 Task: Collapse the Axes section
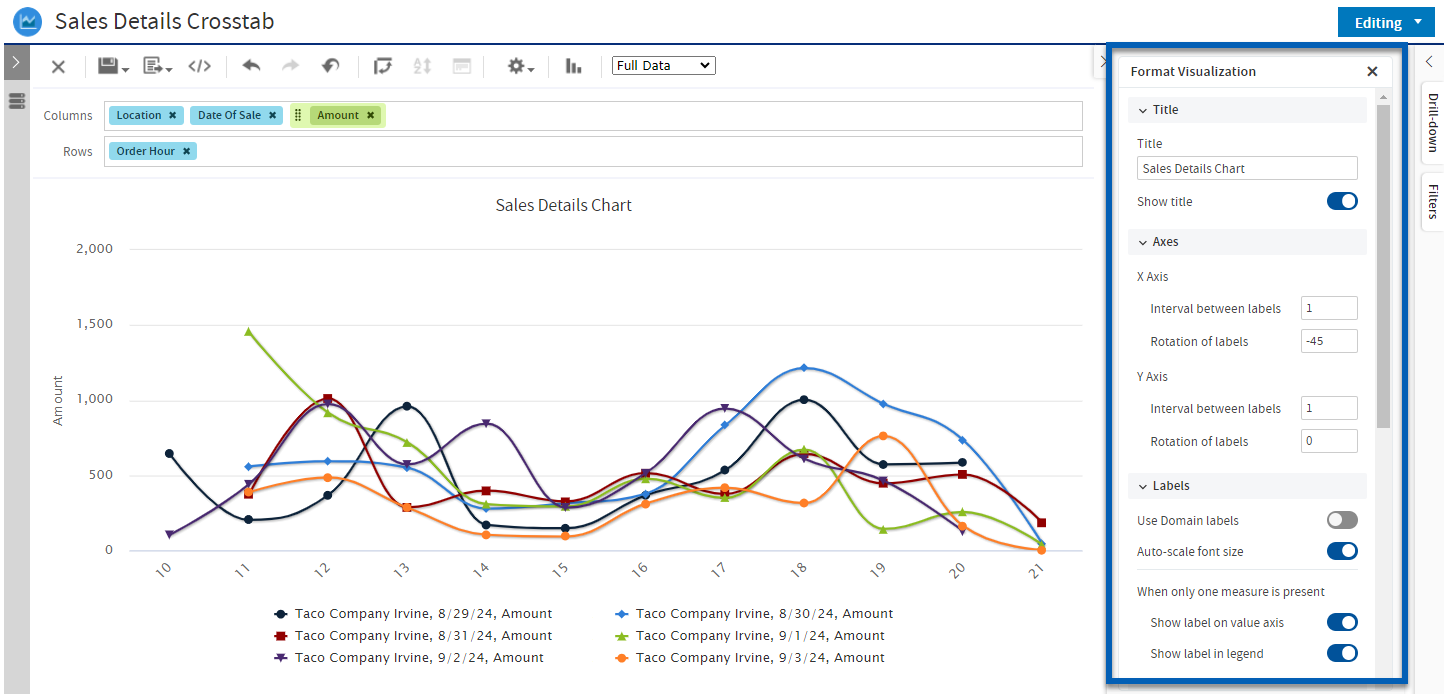pyautogui.click(x=1143, y=242)
